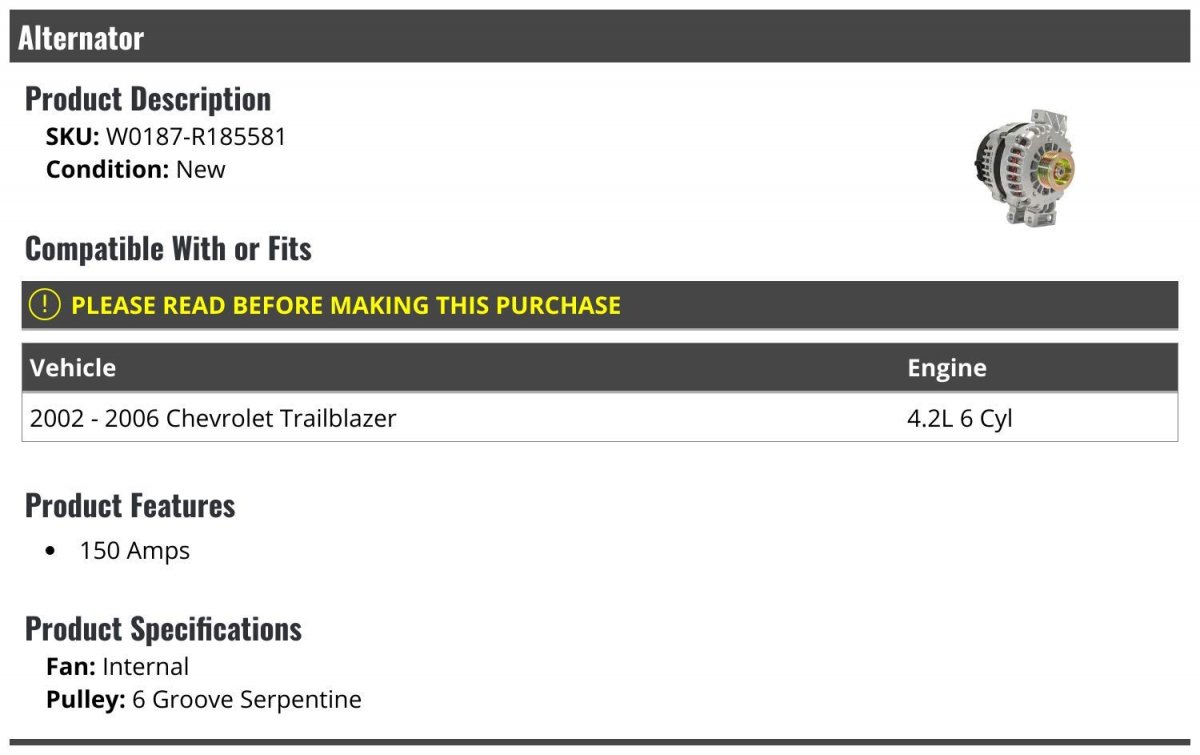Screen dimensions: 1200x755
Task: Click the 4.2L 6 Cyl engine cell
Action: click(960, 418)
